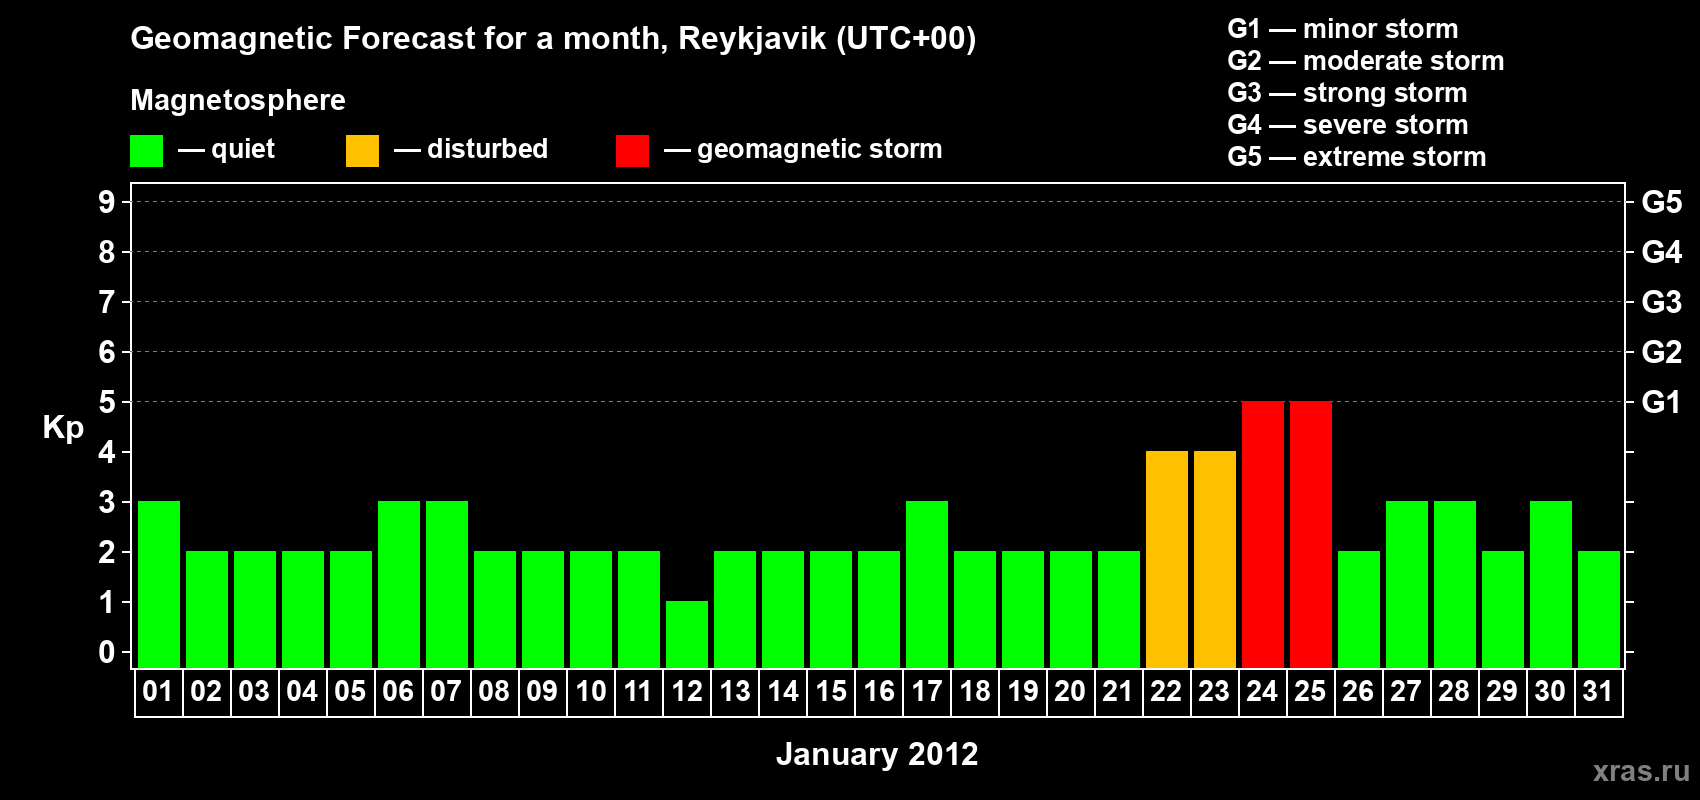The height and width of the screenshot is (800, 1700).
Task: Select the green bar for day 07
Action: (x=447, y=584)
